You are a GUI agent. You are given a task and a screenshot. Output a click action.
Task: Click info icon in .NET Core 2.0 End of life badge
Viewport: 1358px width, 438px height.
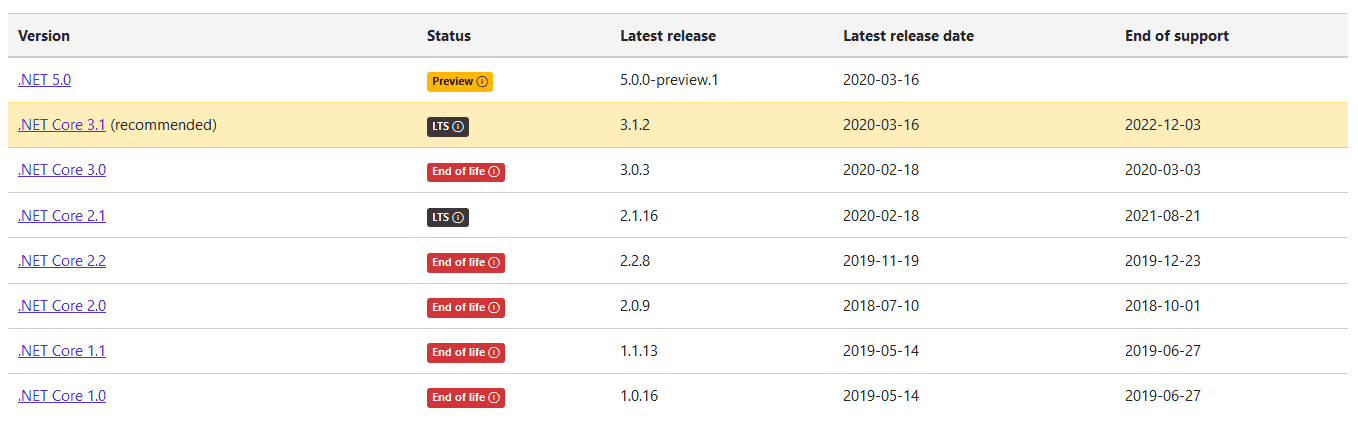click(494, 308)
